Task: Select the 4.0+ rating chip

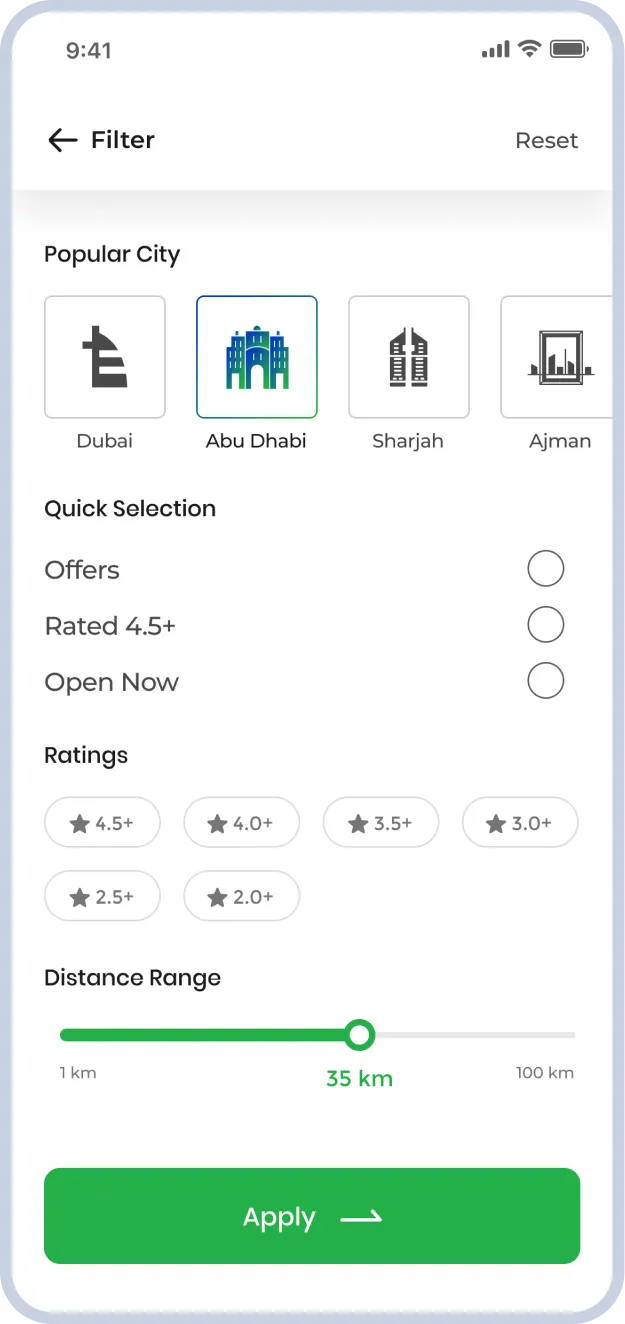Action: click(x=241, y=823)
